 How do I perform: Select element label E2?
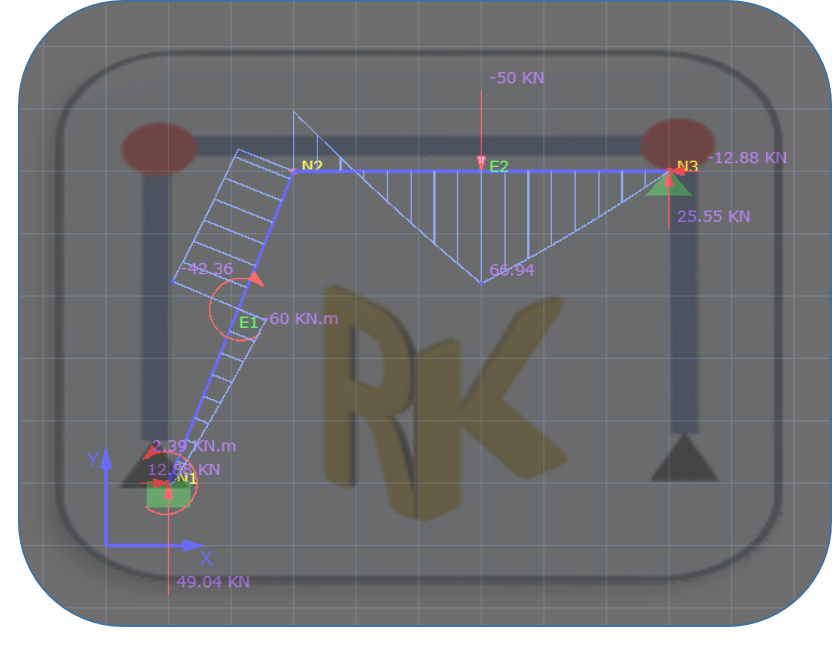click(x=498, y=166)
